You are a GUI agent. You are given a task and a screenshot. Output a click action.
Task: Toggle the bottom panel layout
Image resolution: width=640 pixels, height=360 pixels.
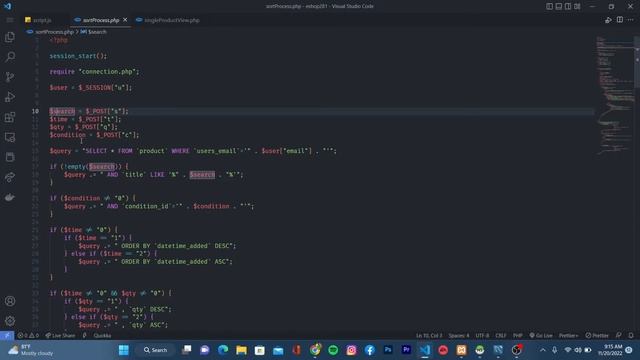(559, 6)
